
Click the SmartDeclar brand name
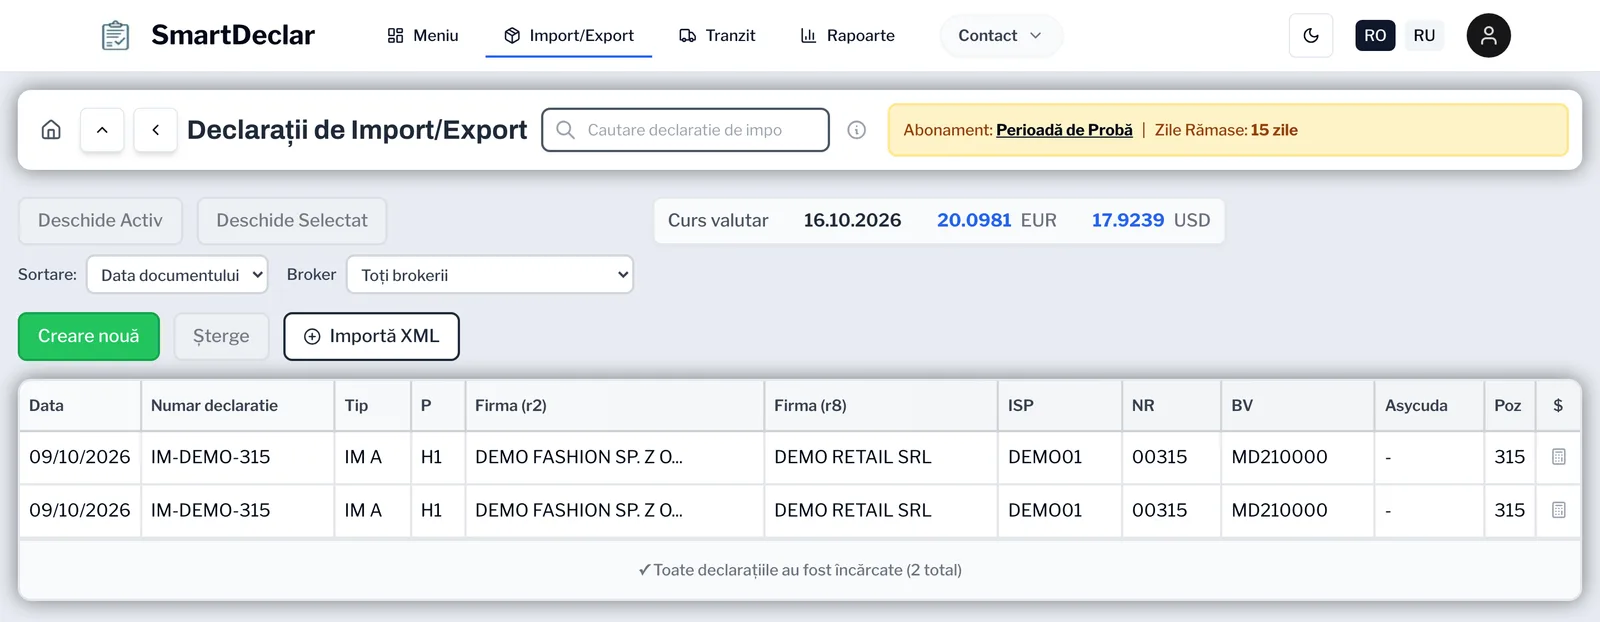[233, 35]
